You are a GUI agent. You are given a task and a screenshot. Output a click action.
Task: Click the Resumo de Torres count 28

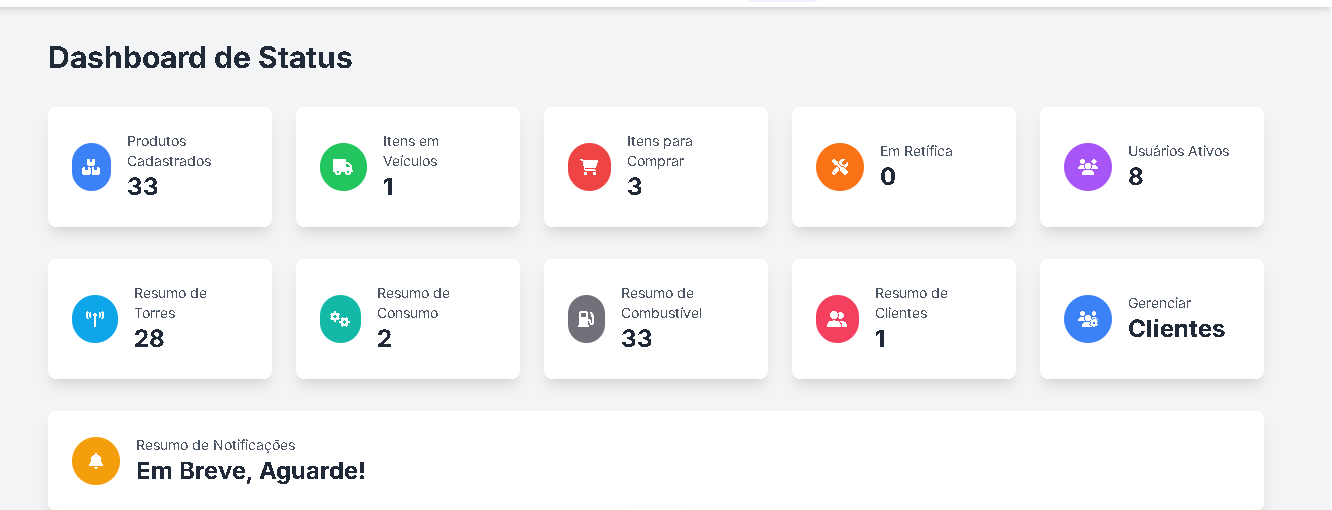tap(149, 339)
